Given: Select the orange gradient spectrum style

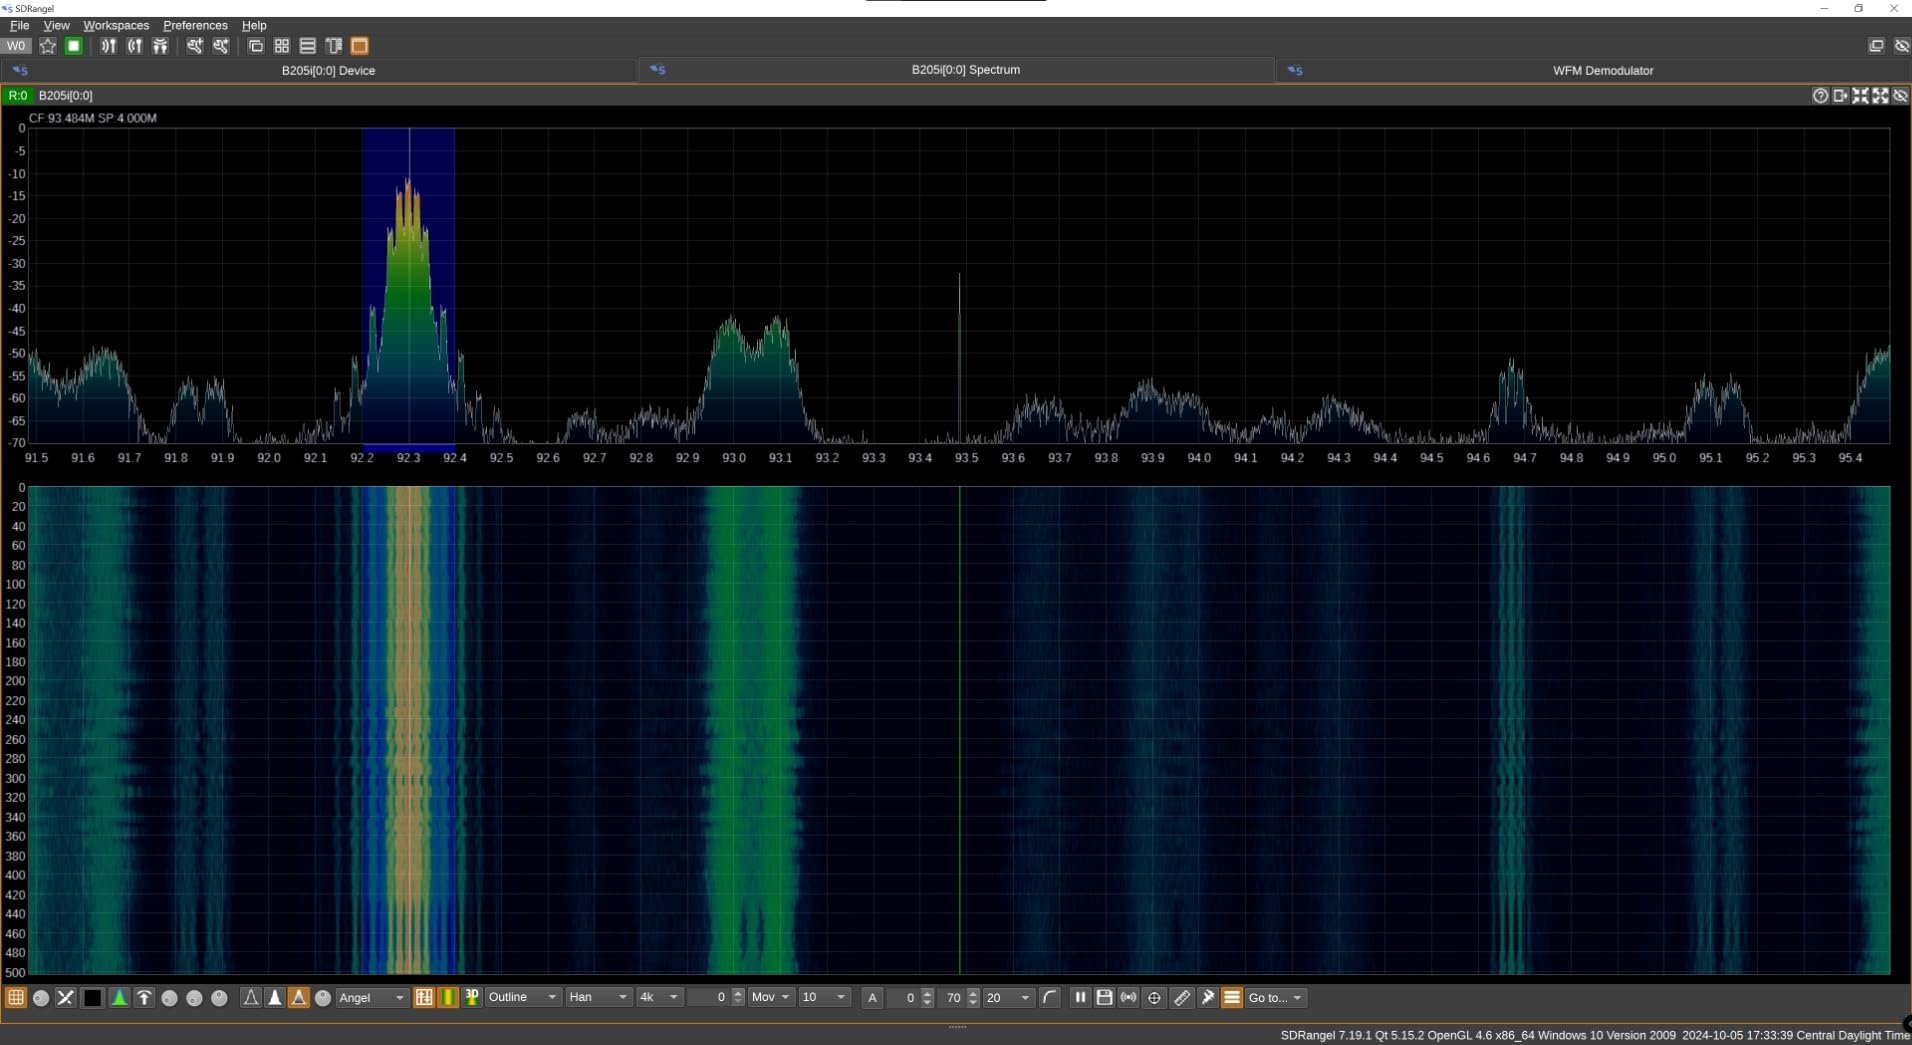Looking at the screenshot, I should [x=299, y=997].
